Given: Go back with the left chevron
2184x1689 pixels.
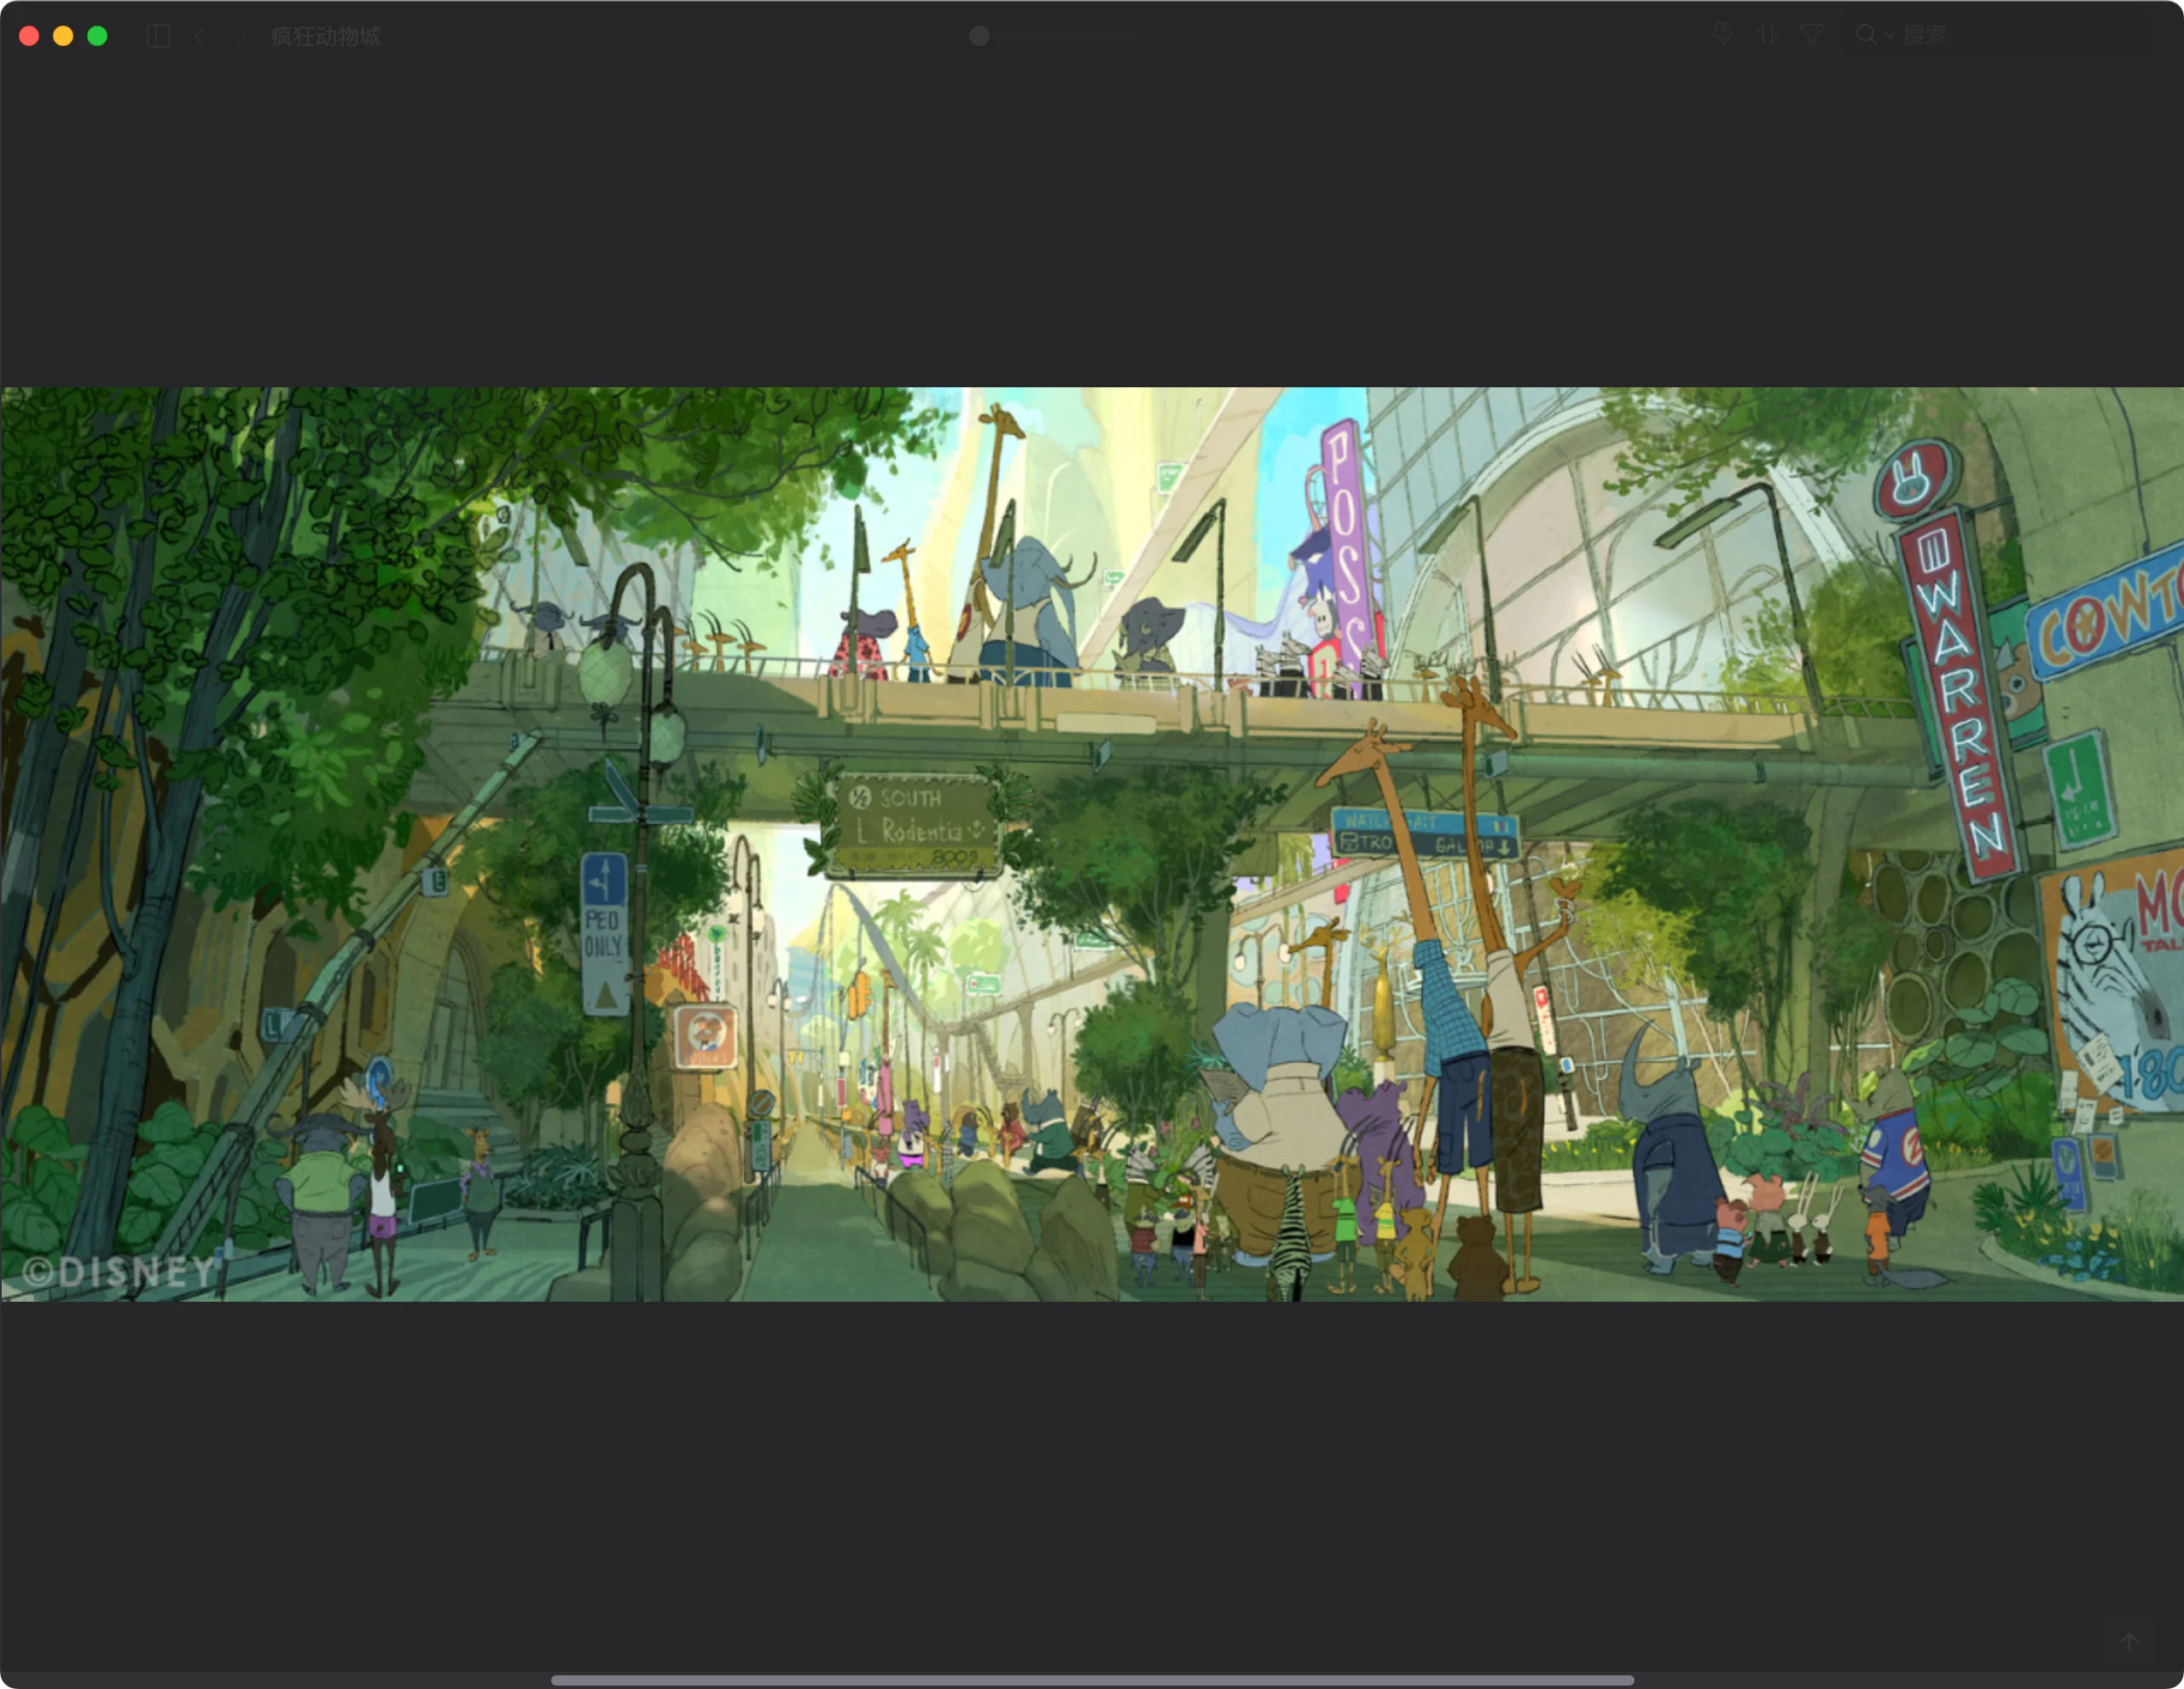Looking at the screenshot, I should pyautogui.click(x=201, y=37).
